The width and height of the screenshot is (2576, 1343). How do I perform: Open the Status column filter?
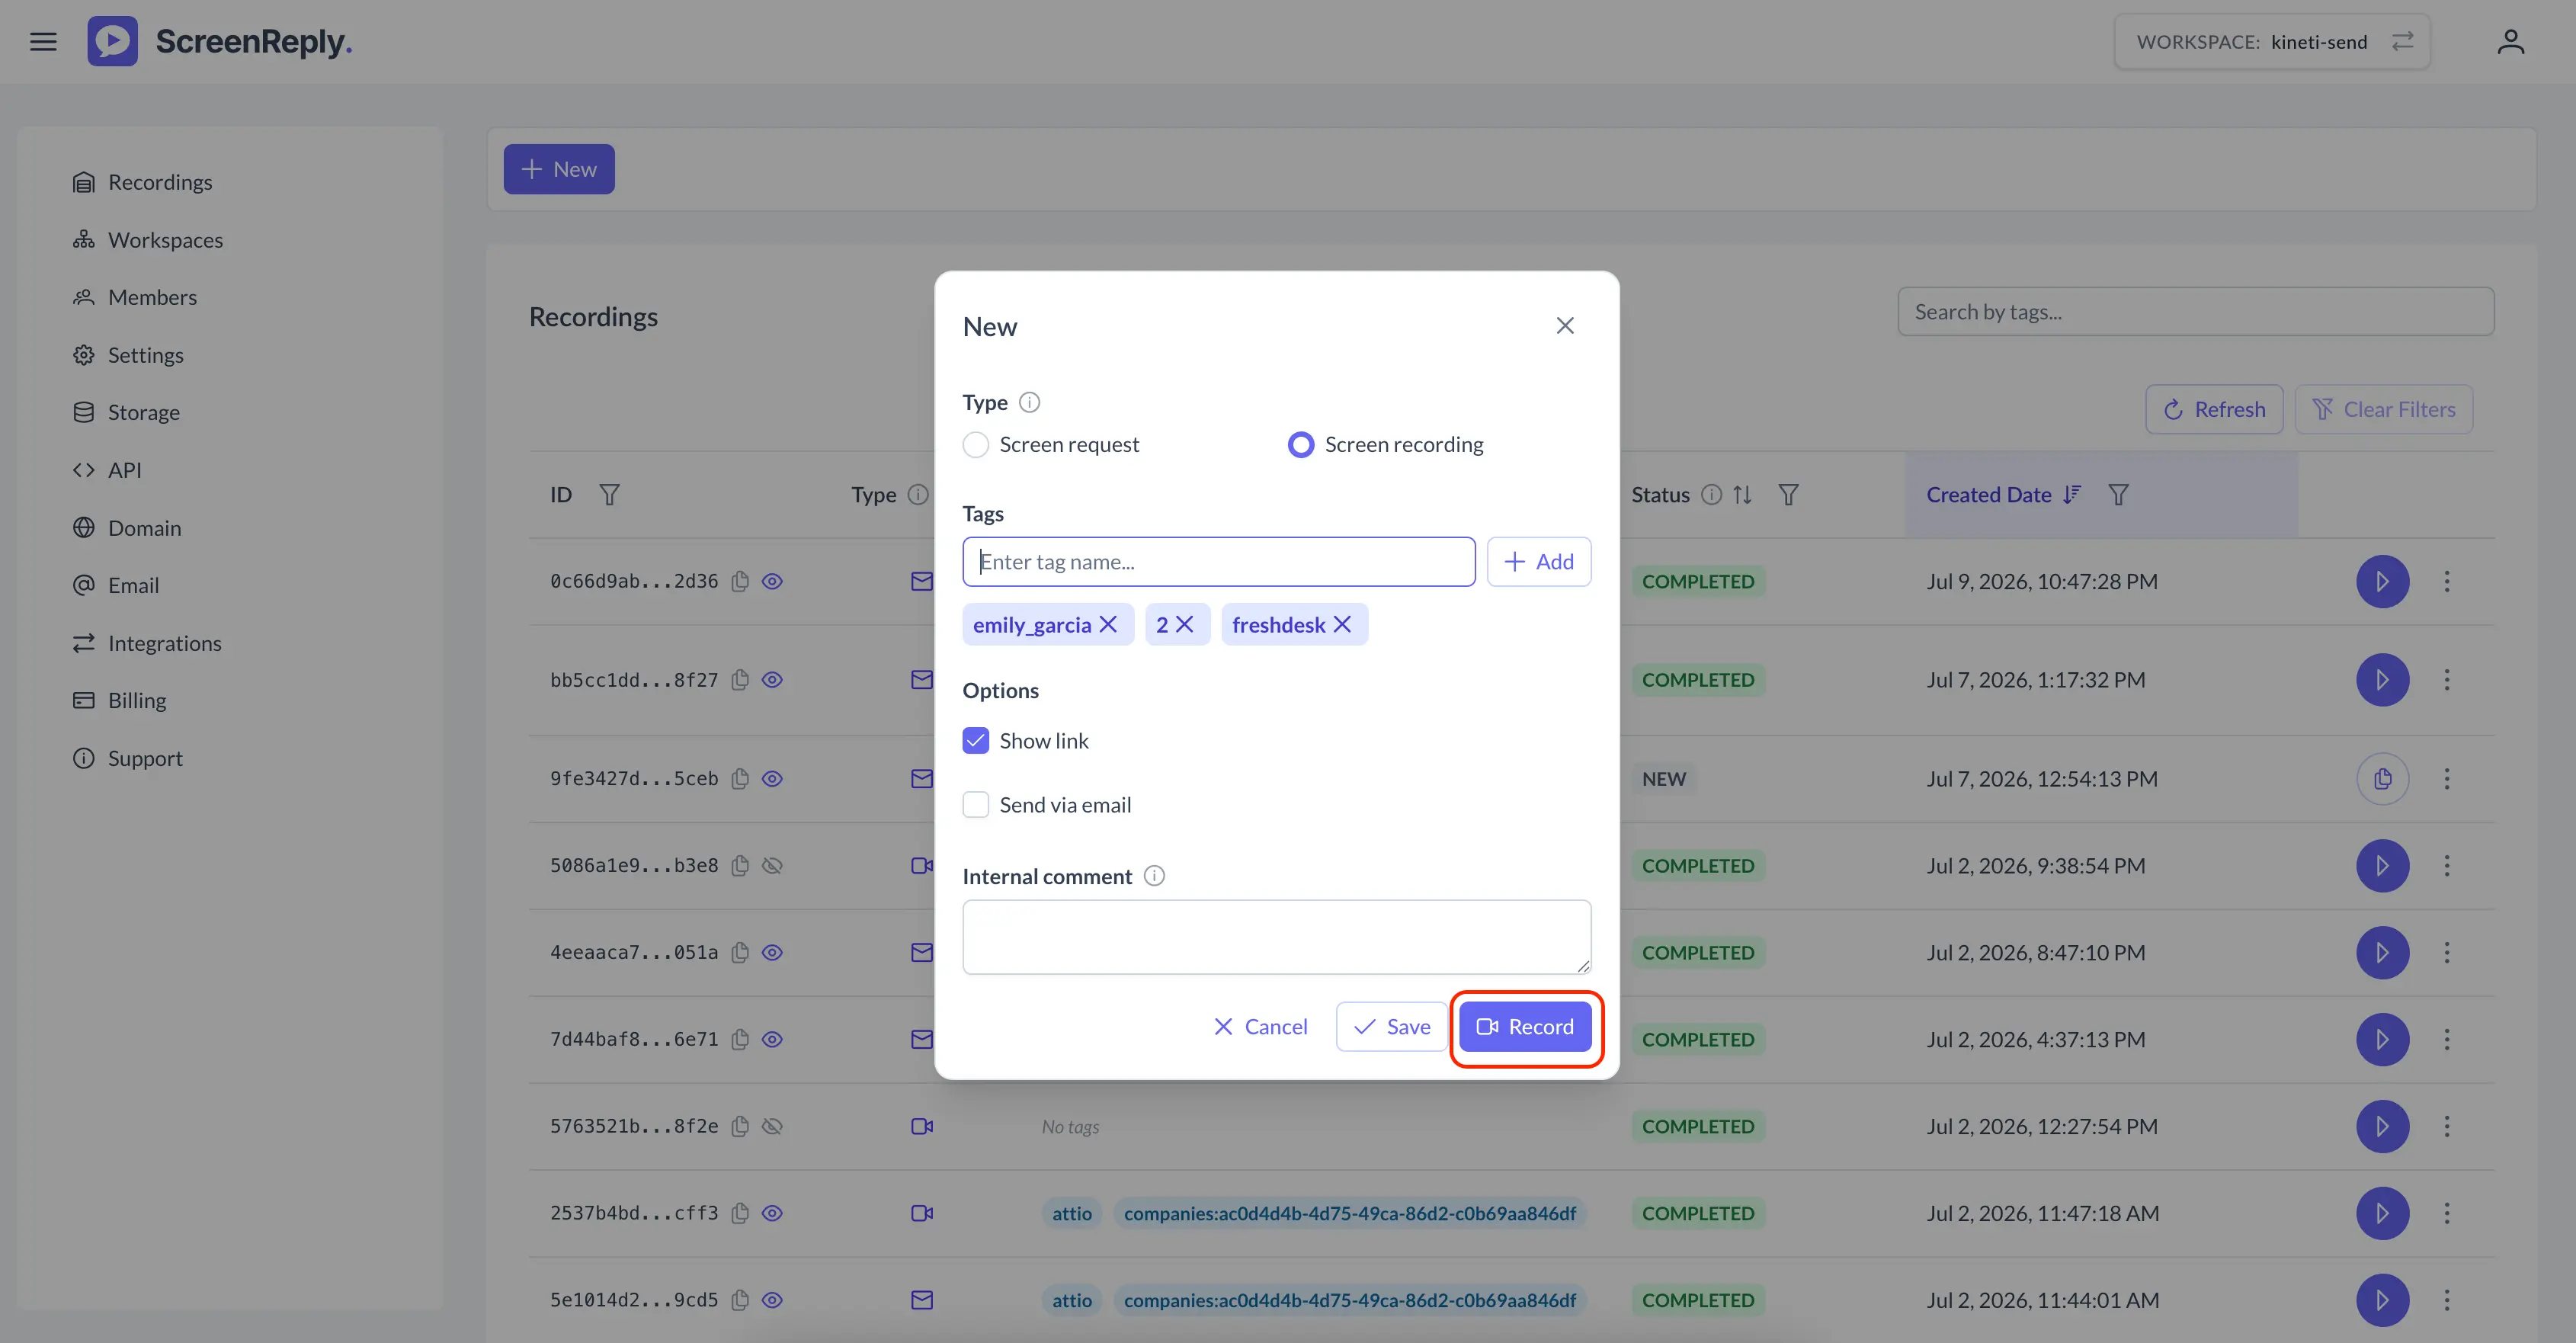point(1788,495)
